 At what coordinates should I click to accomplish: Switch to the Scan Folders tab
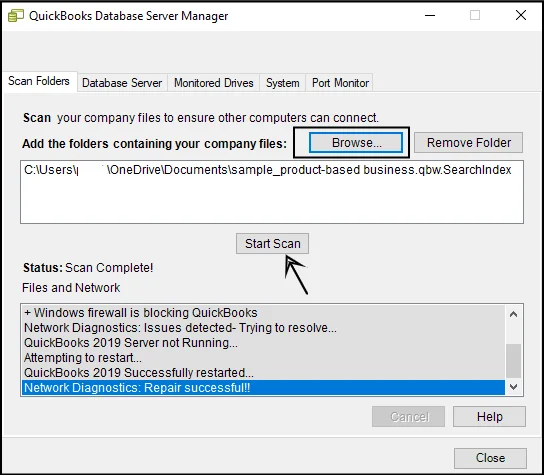[x=39, y=81]
